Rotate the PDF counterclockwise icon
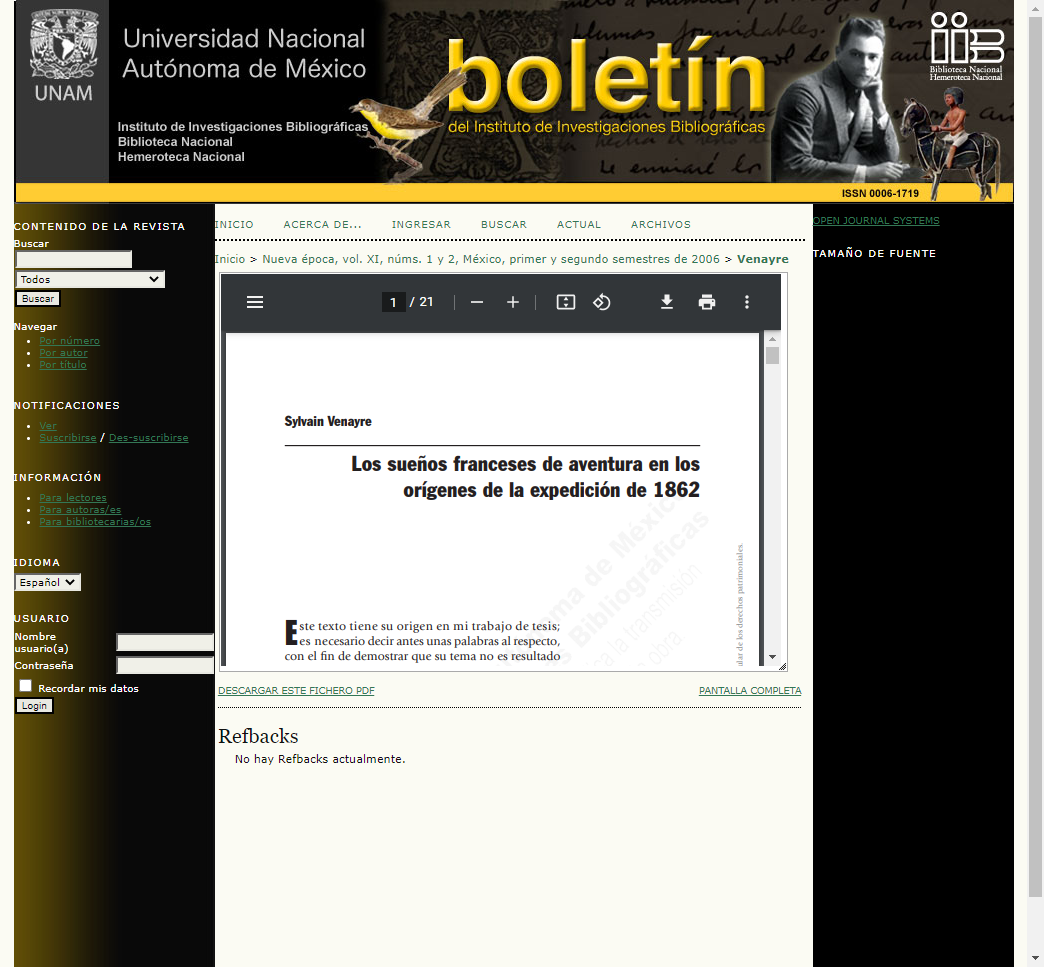This screenshot has width=1044, height=967. click(x=601, y=302)
